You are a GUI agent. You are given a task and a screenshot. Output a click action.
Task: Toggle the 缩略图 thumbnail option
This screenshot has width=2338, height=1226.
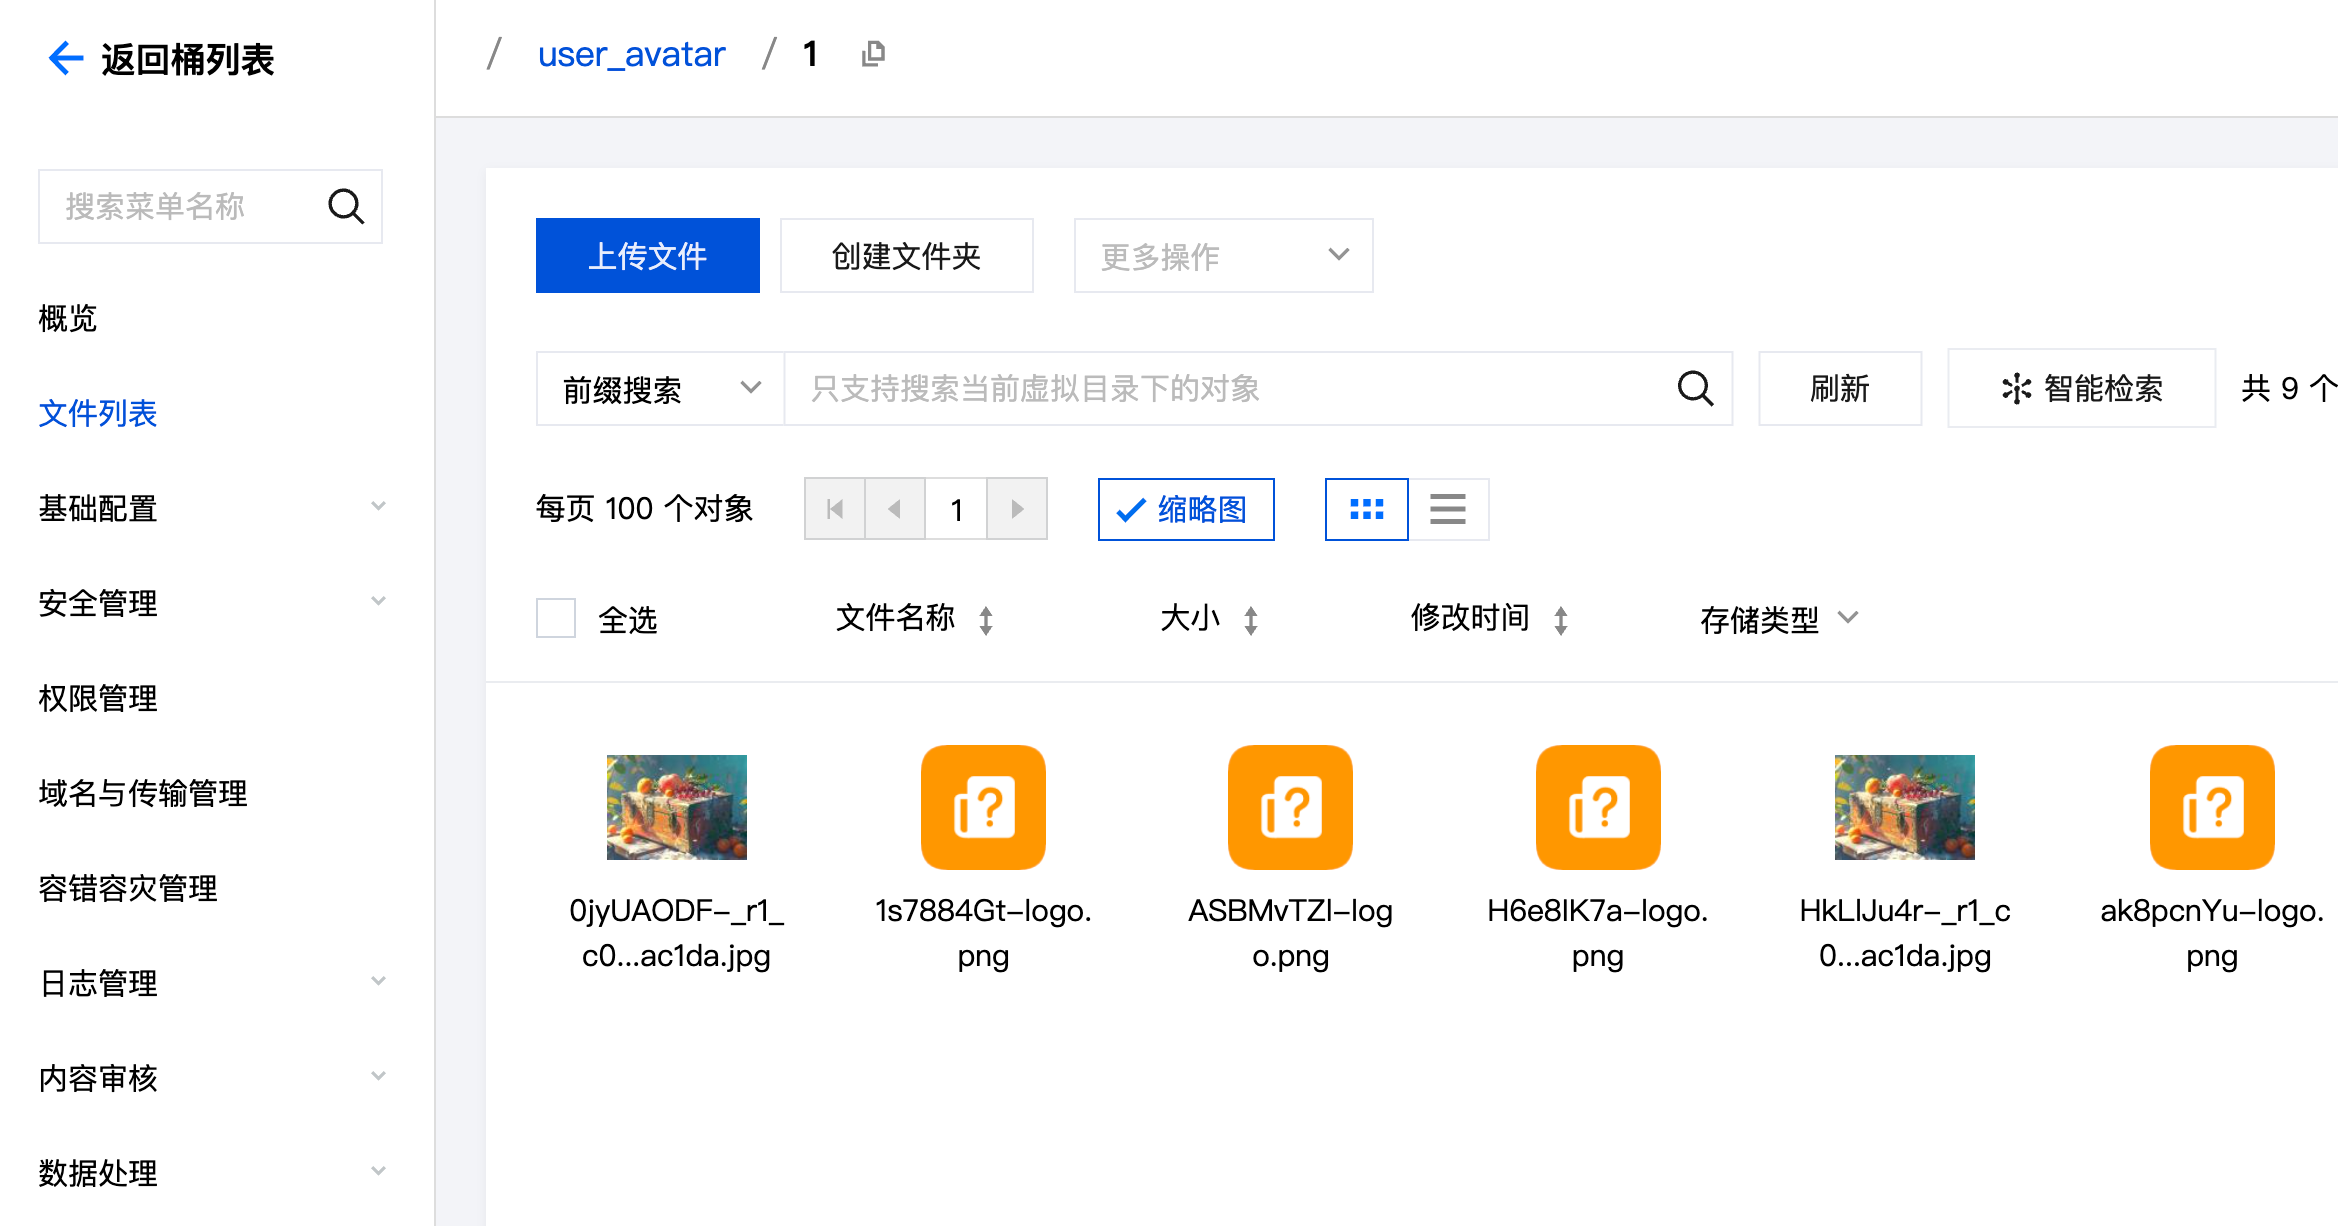(1185, 509)
